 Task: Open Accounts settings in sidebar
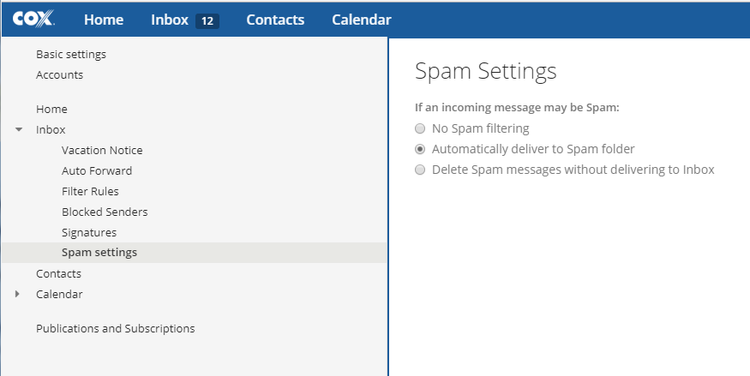tap(59, 75)
